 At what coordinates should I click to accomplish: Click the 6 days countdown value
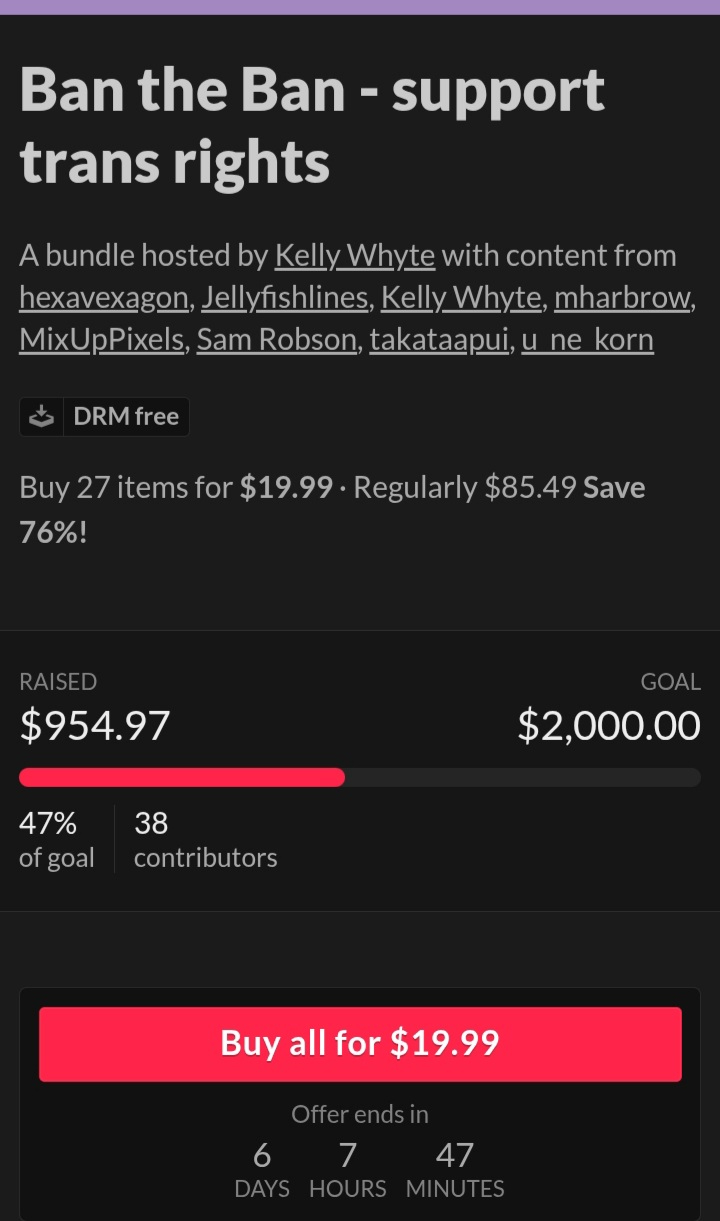point(262,1156)
